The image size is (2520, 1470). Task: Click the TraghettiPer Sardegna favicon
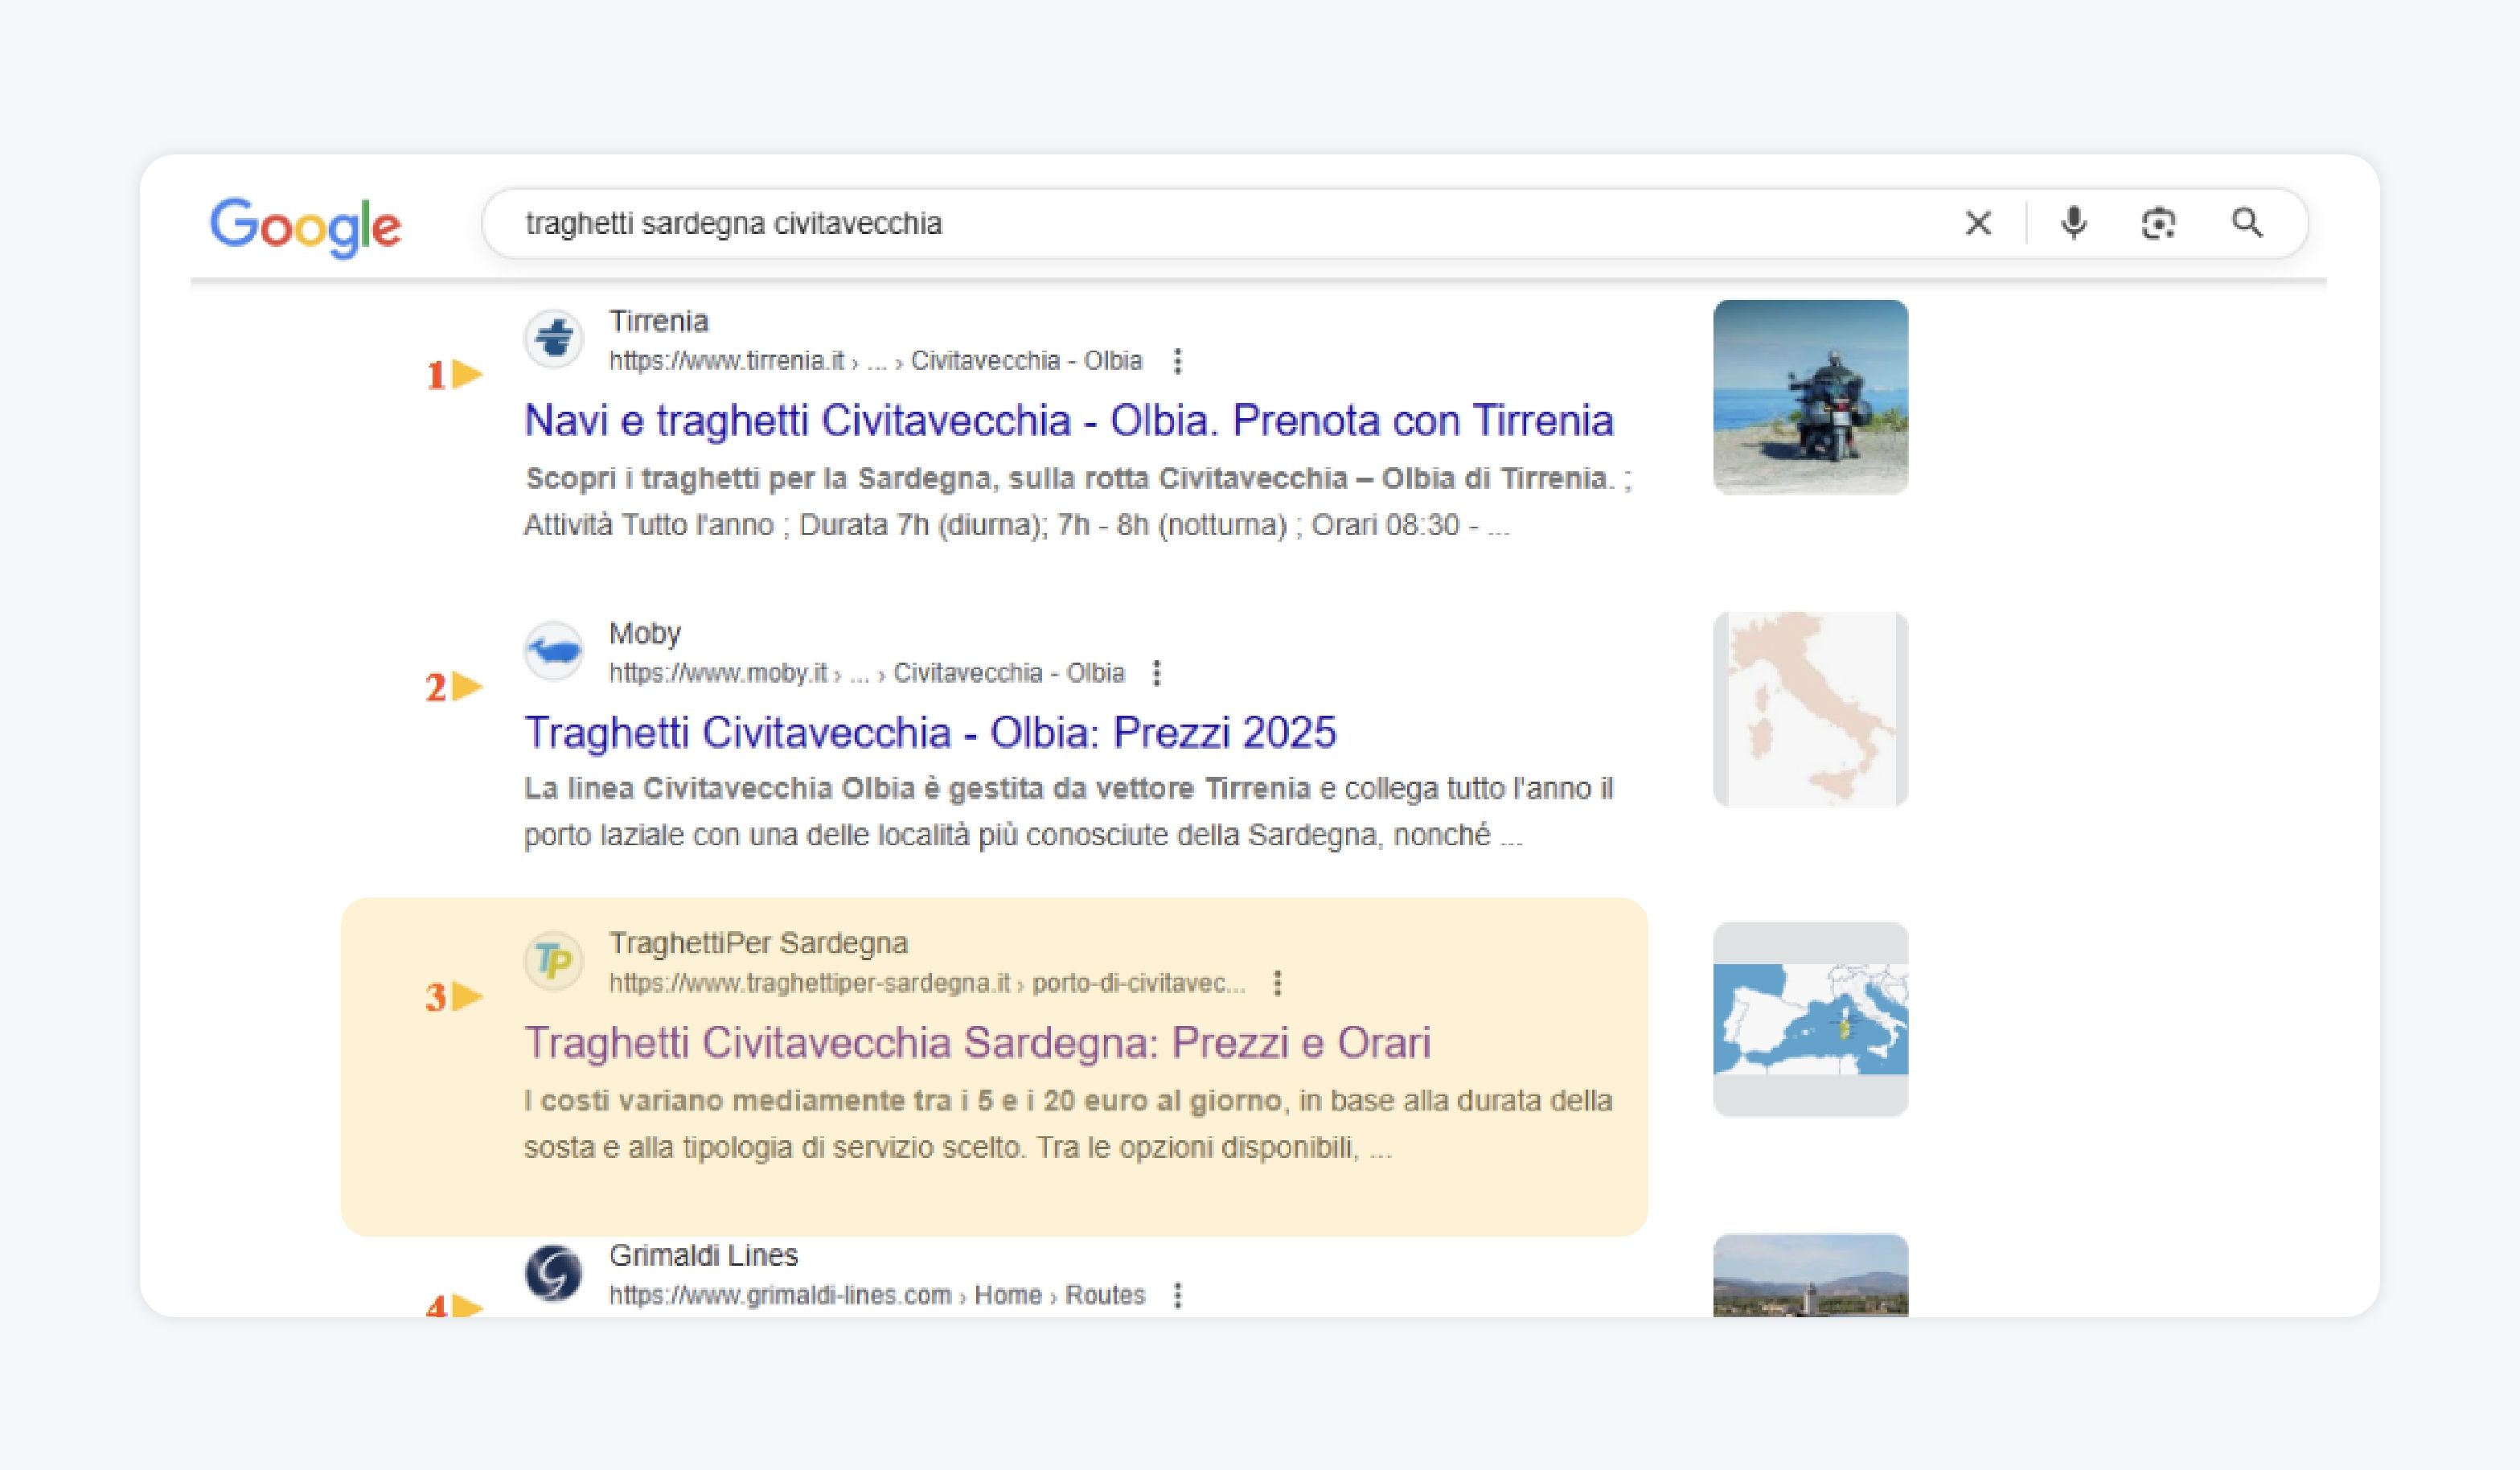[x=554, y=961]
